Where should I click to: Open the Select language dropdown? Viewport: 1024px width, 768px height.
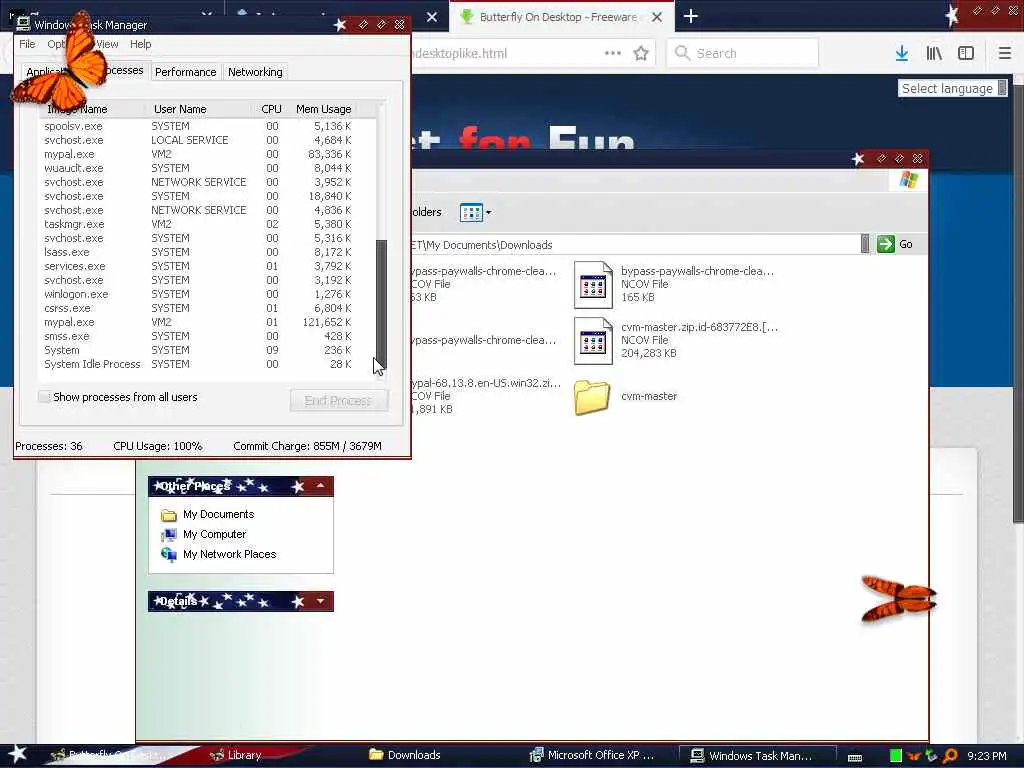953,88
